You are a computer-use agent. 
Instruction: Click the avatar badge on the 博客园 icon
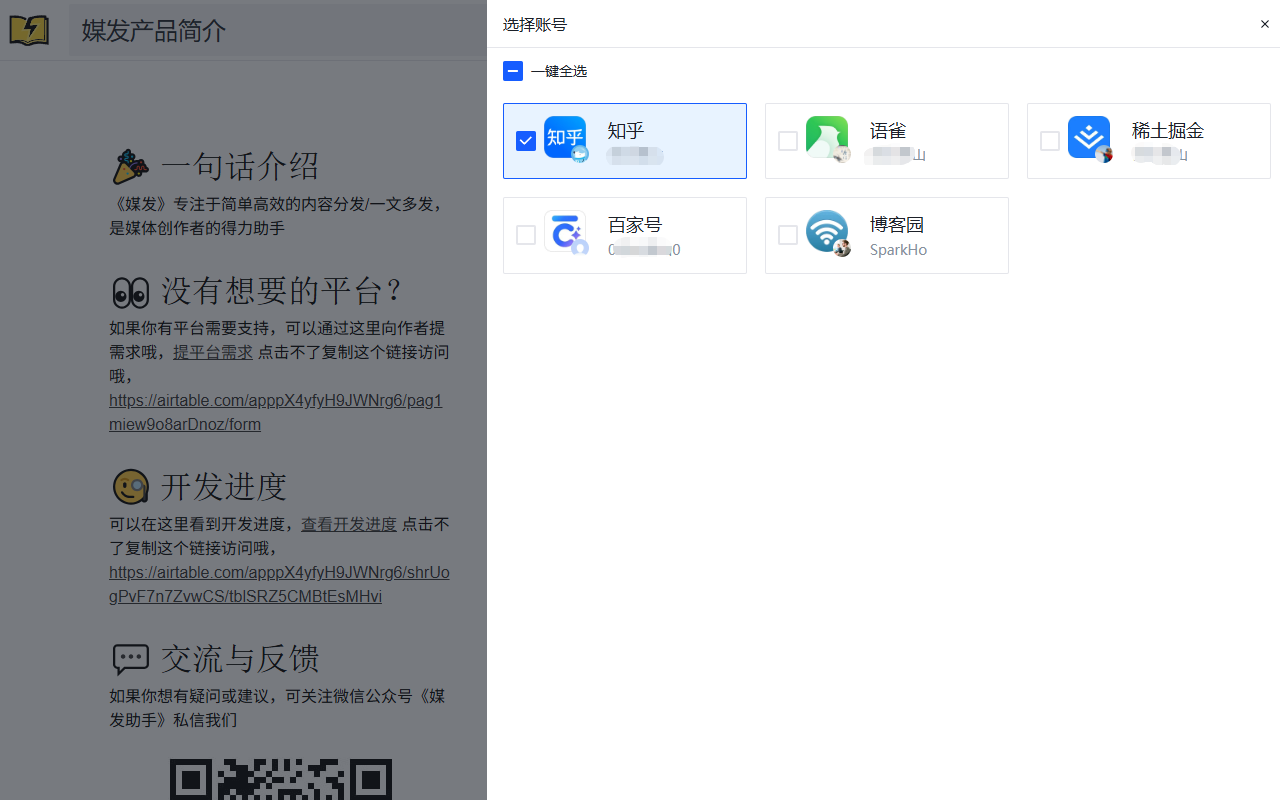point(842,250)
